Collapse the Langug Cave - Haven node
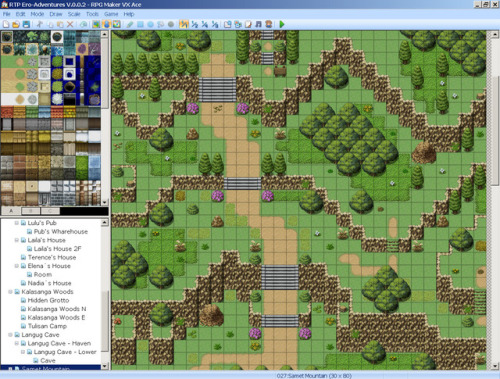500x379 pixels. pyautogui.click(x=16, y=343)
